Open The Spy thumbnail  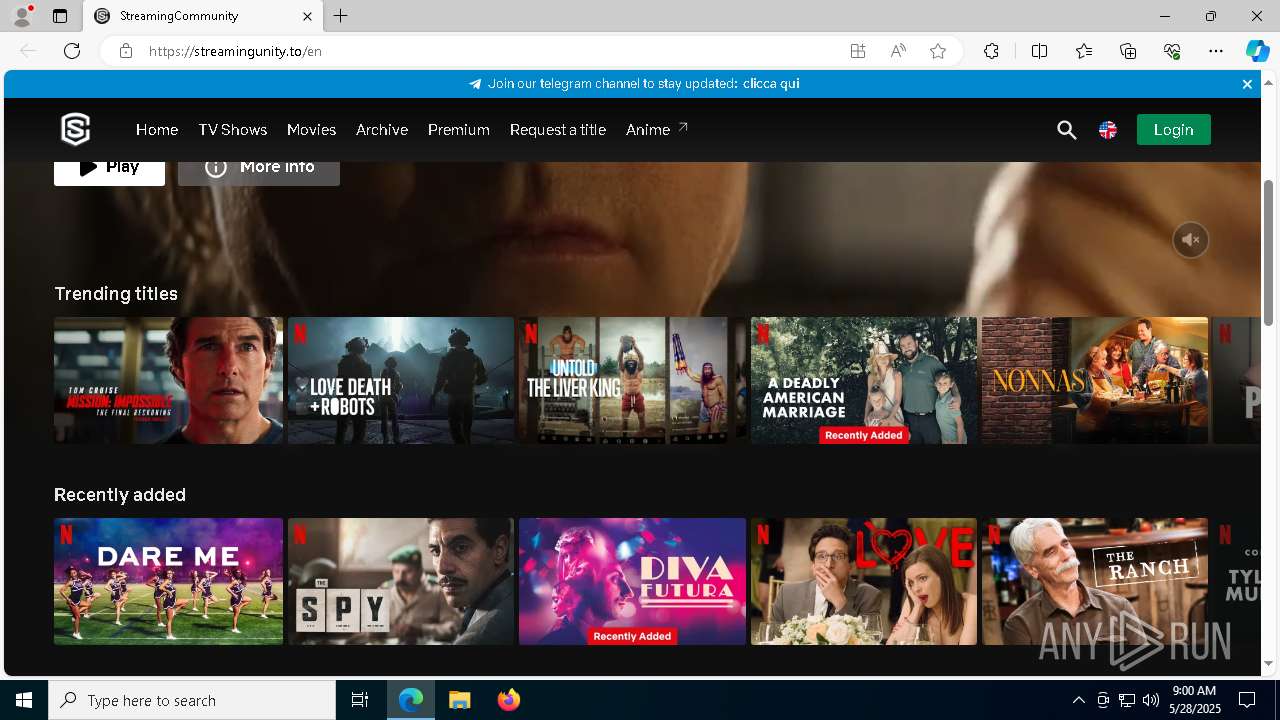point(401,581)
